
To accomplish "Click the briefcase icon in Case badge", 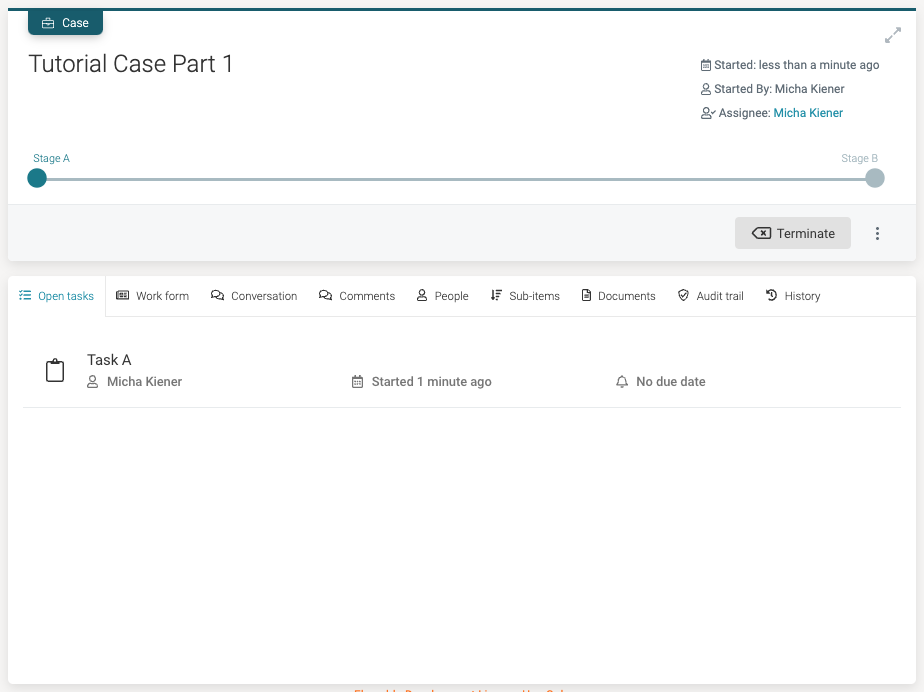I will click(48, 23).
